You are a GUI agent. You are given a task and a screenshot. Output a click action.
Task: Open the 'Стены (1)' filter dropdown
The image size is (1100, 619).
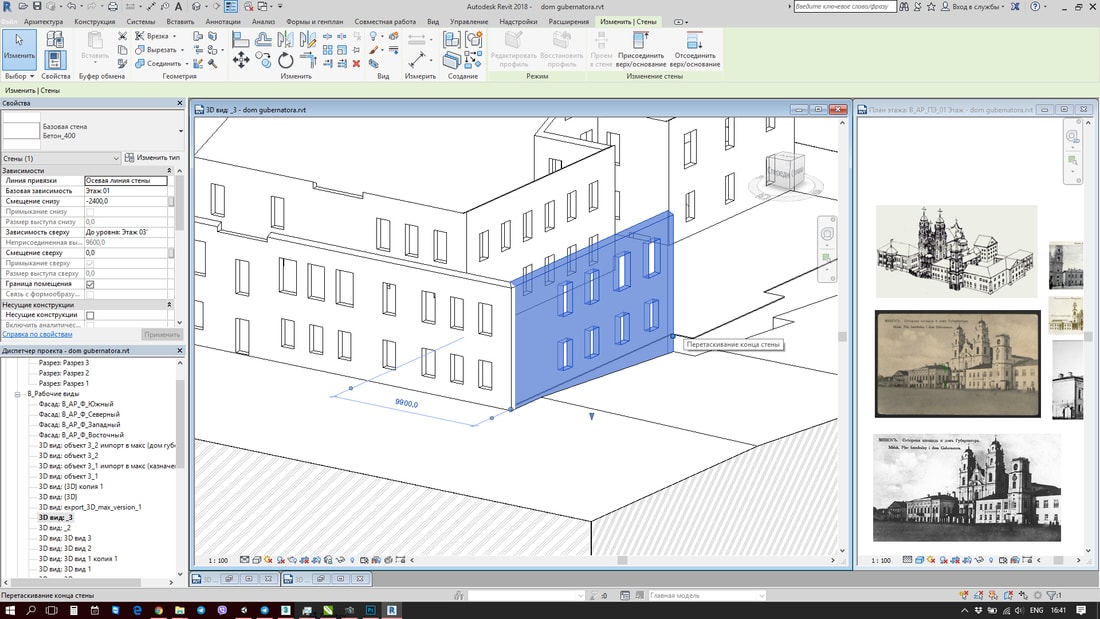tap(115, 158)
